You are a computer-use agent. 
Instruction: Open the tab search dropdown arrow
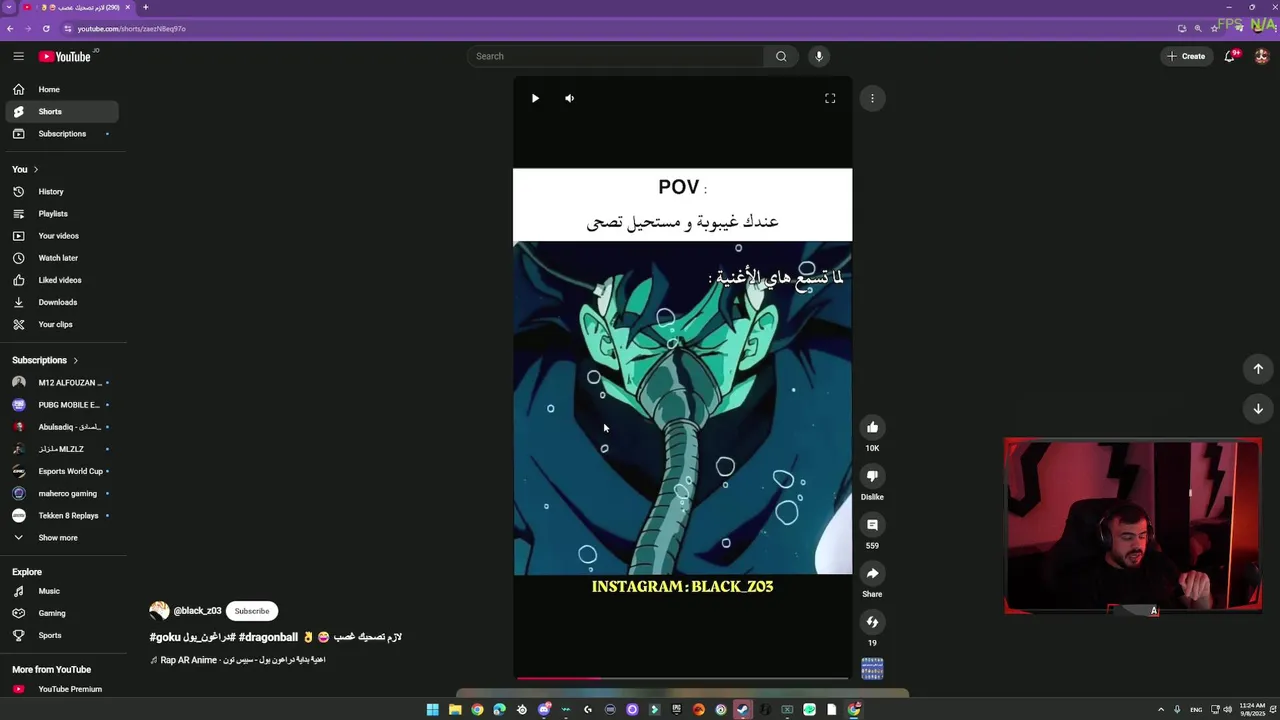tap(9, 7)
